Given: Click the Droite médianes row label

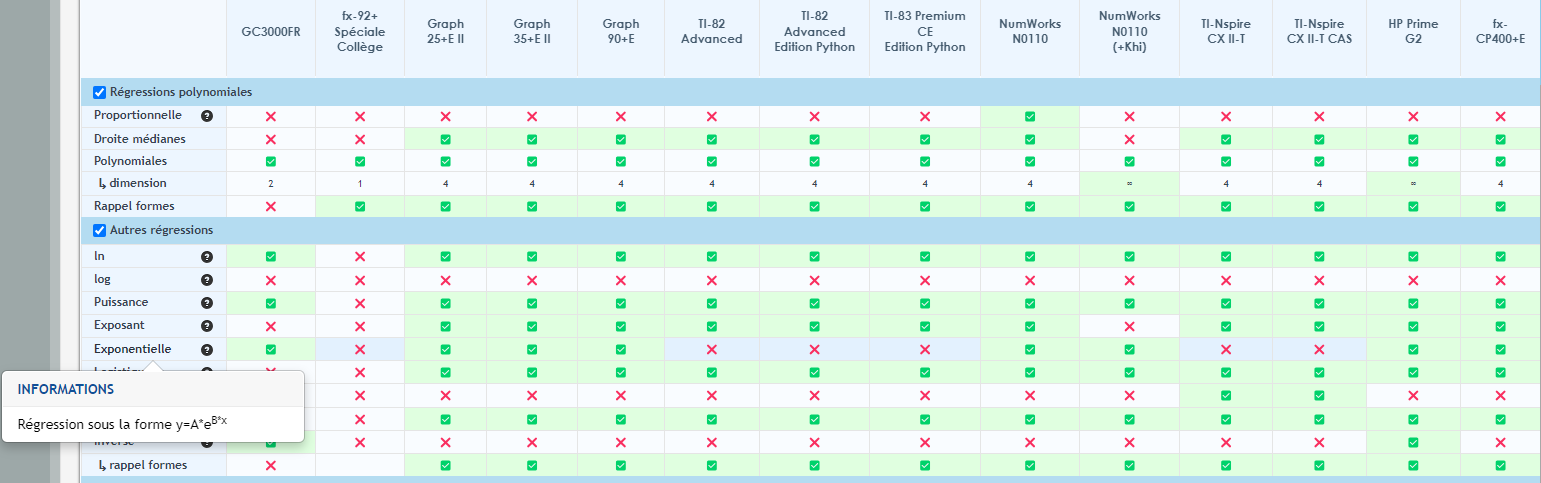Looking at the screenshot, I should [x=139, y=138].
